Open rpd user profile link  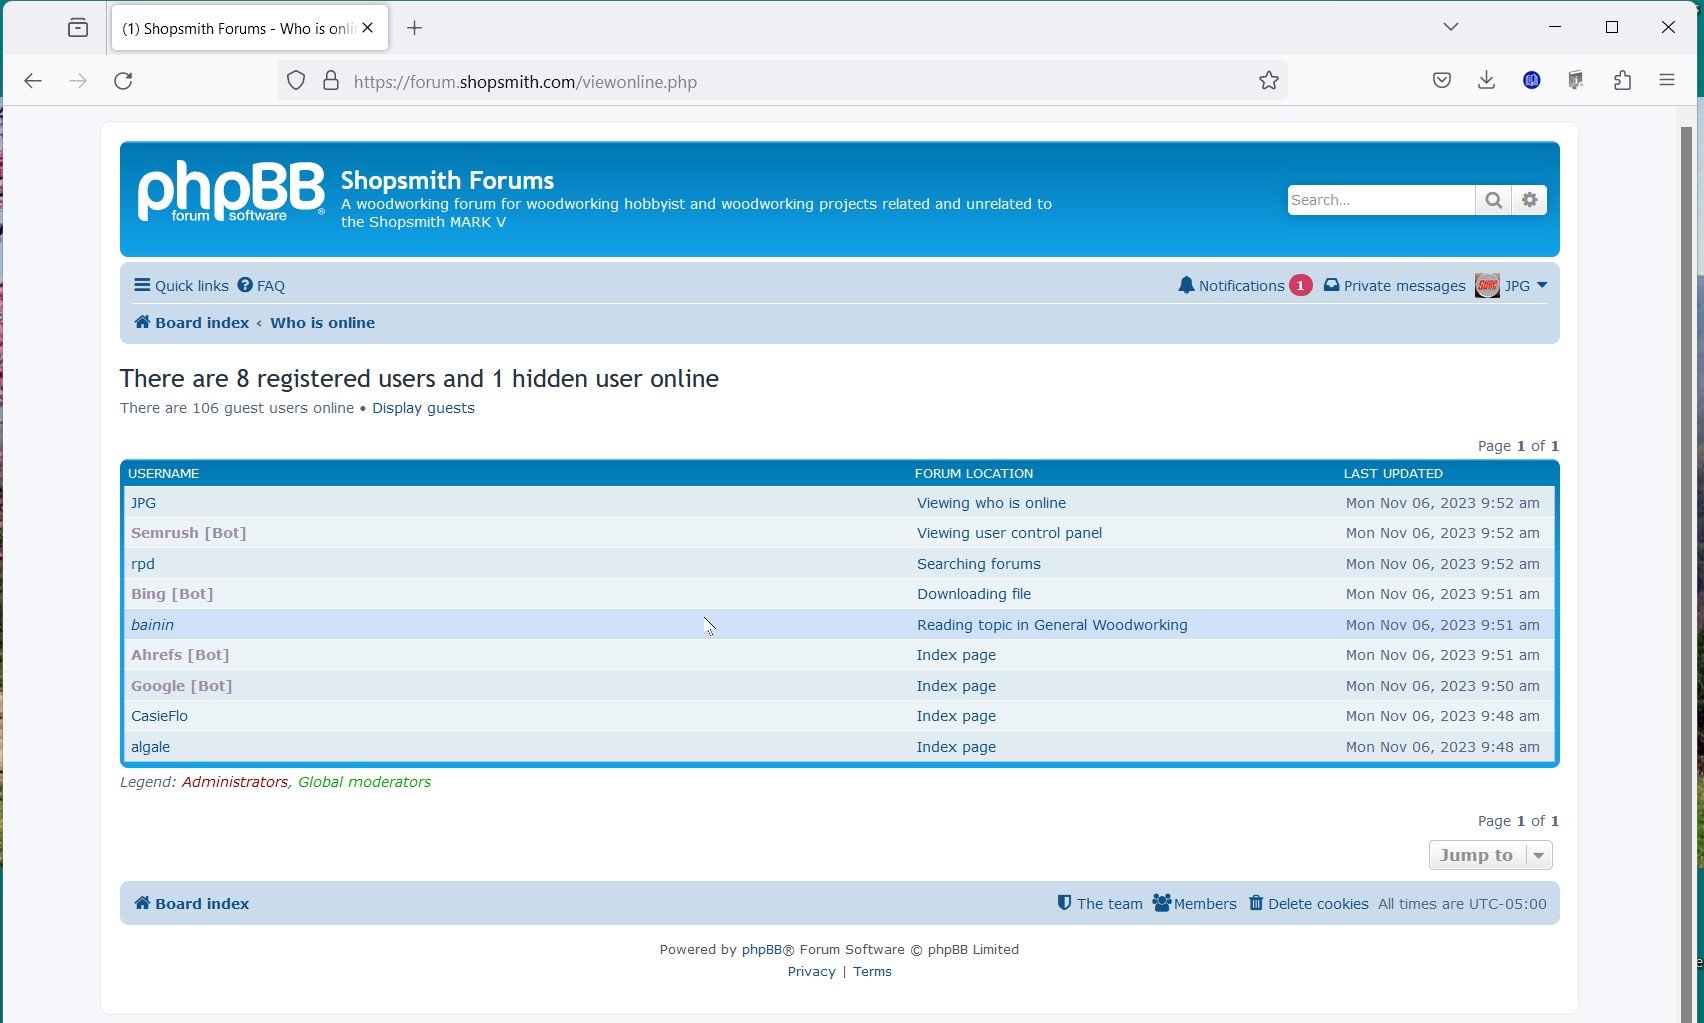point(143,564)
